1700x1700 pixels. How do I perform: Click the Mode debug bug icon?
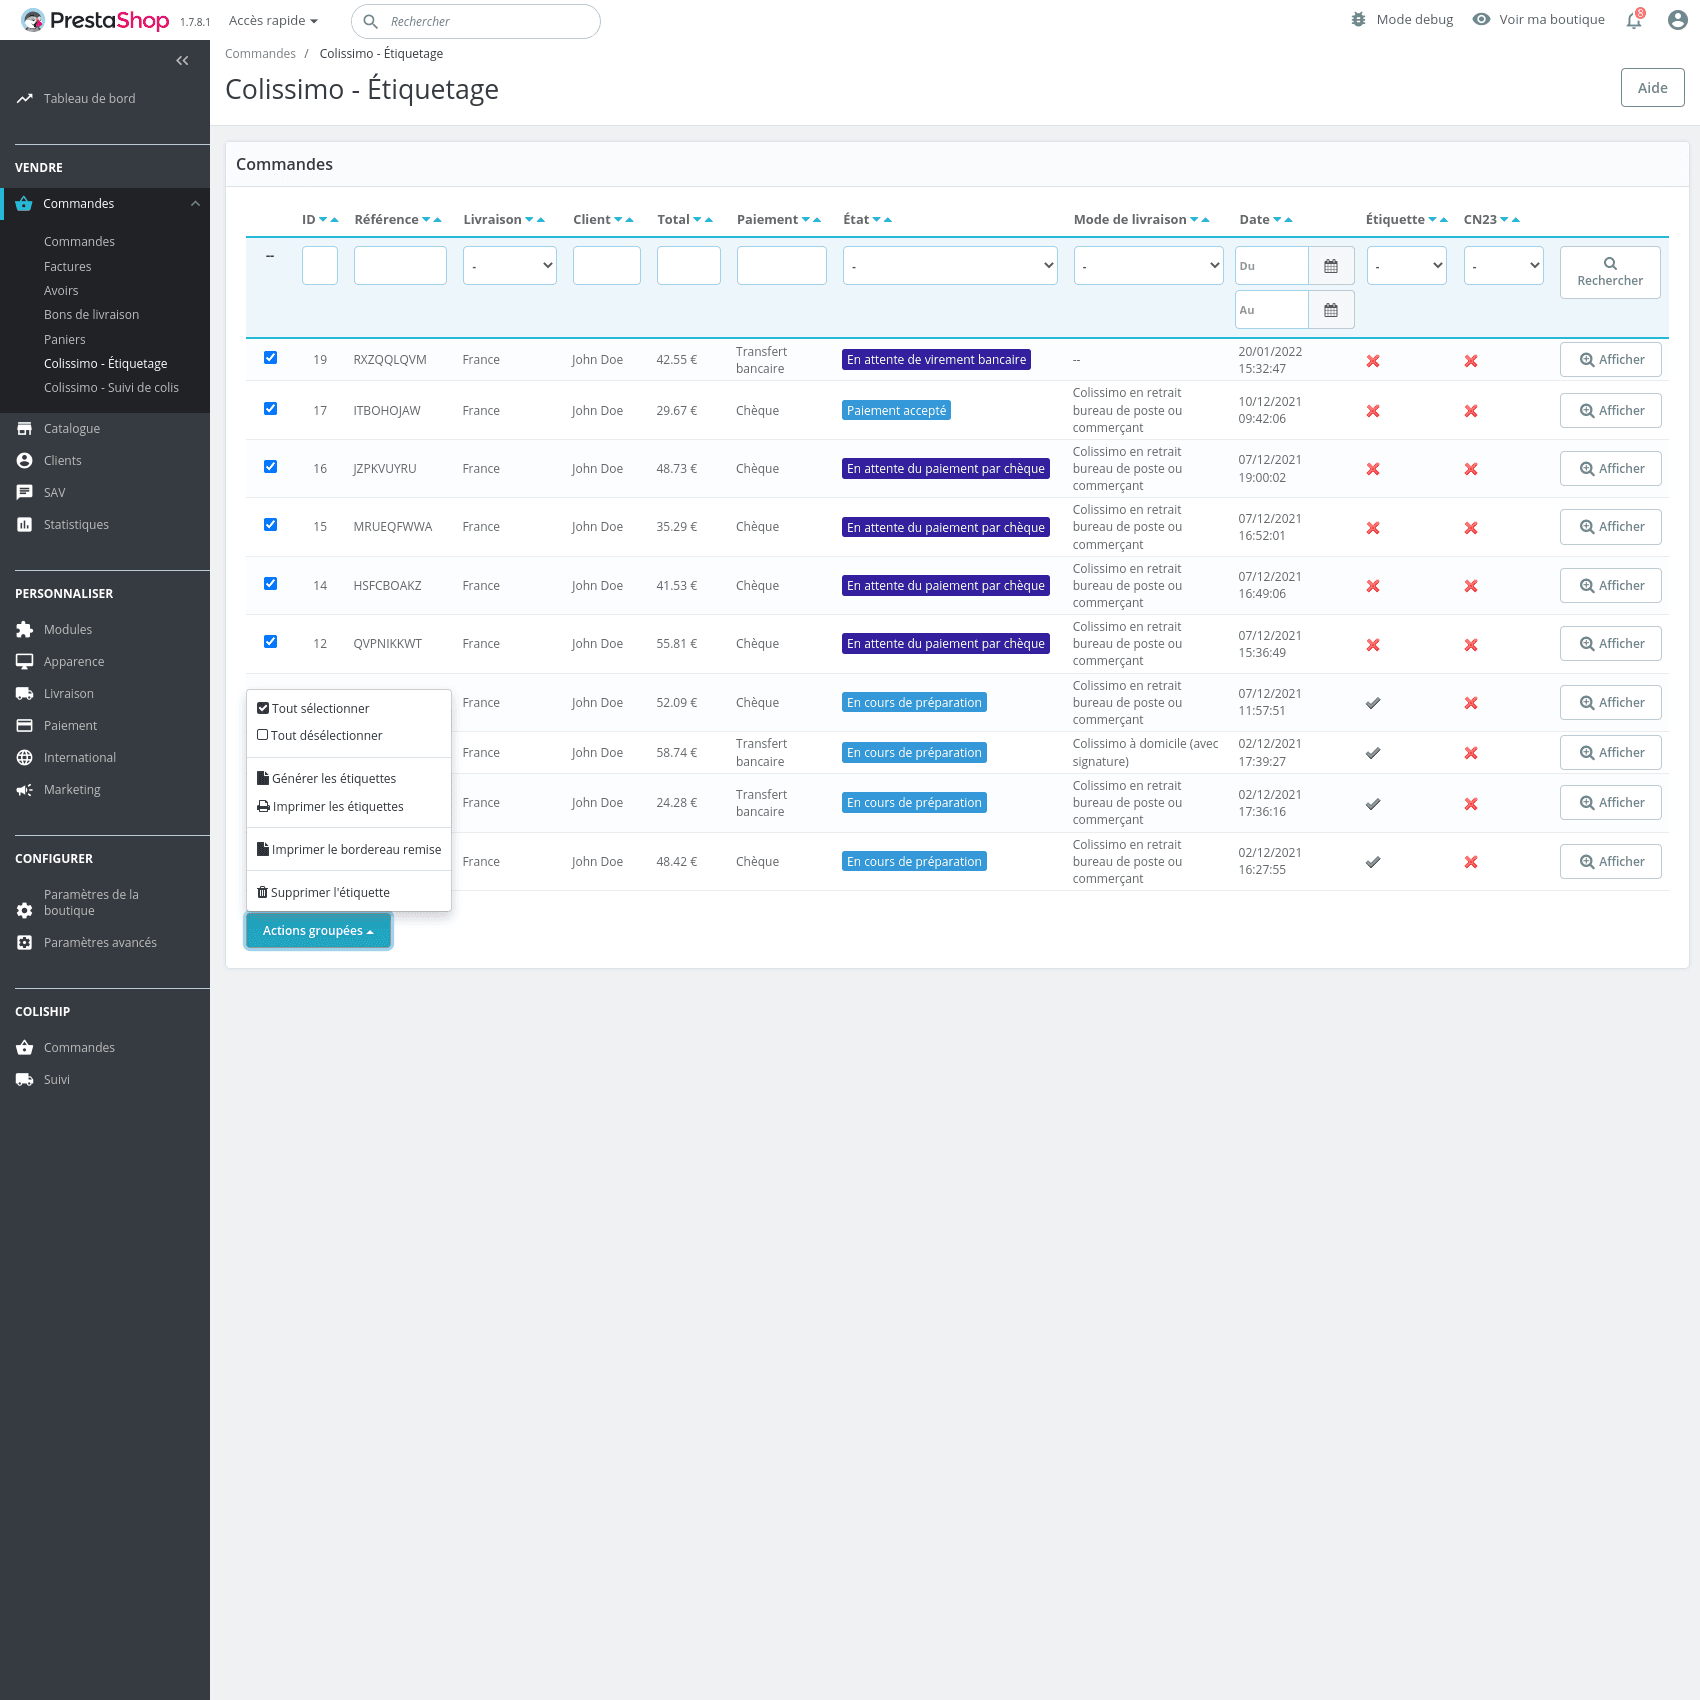1358,20
